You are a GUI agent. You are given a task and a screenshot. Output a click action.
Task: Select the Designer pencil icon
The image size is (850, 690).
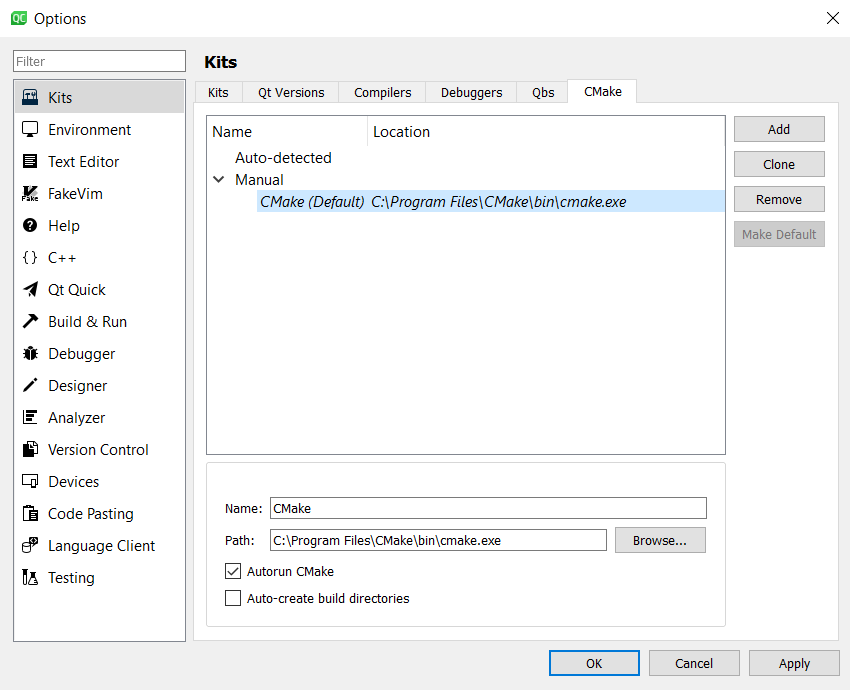tap(30, 385)
